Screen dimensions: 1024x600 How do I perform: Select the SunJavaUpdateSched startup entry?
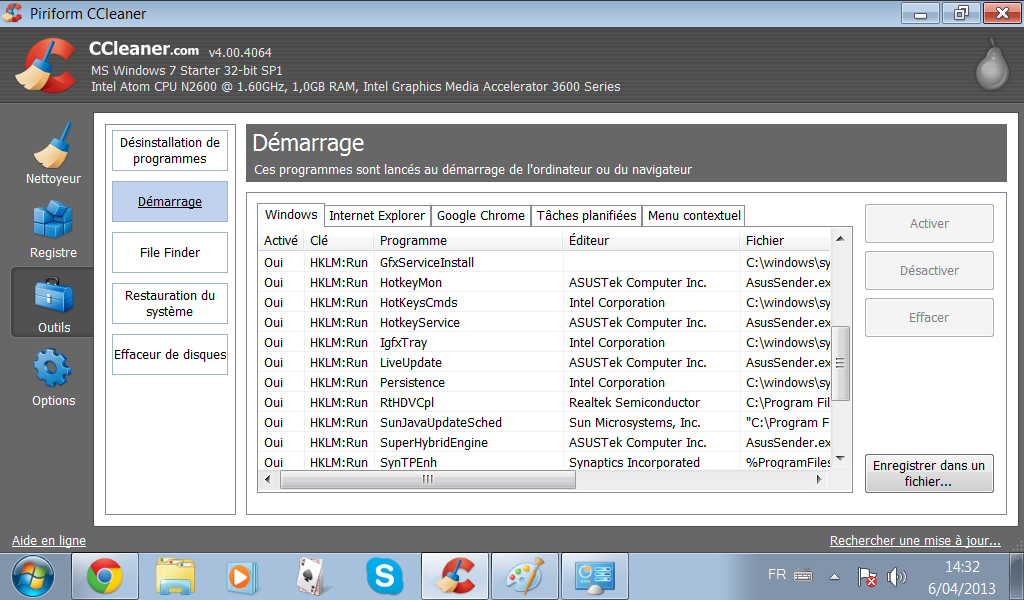pyautogui.click(x=545, y=422)
